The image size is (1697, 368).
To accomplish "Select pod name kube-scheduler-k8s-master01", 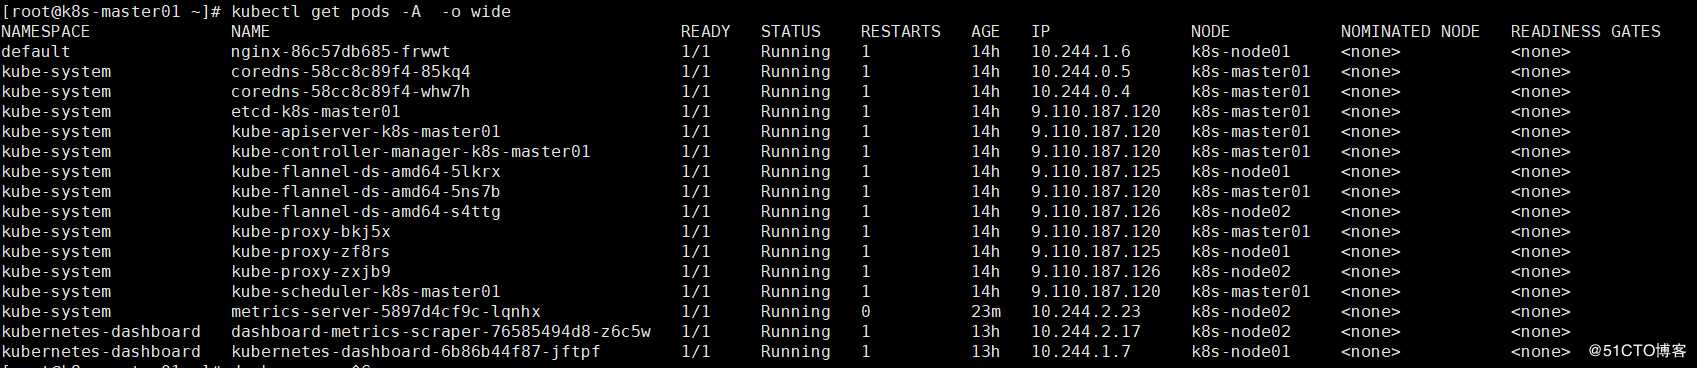I will click(x=366, y=292).
